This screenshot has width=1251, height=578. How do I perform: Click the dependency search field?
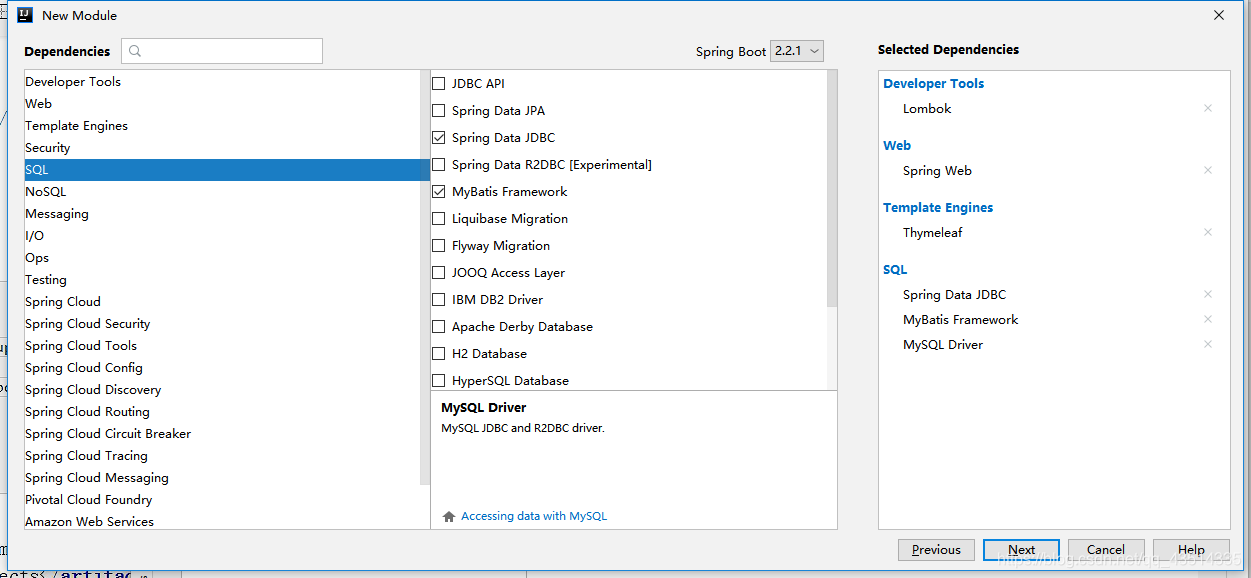222,51
